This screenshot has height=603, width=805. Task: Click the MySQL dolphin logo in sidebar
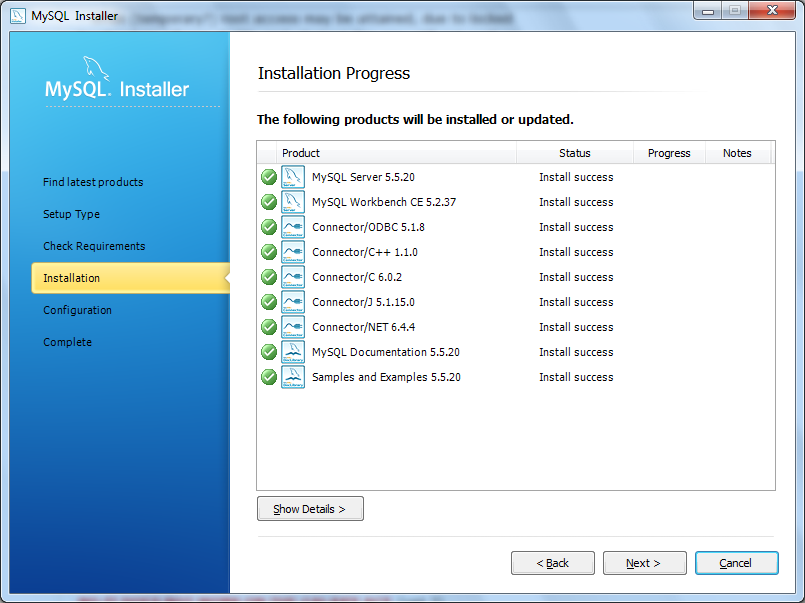(x=96, y=68)
